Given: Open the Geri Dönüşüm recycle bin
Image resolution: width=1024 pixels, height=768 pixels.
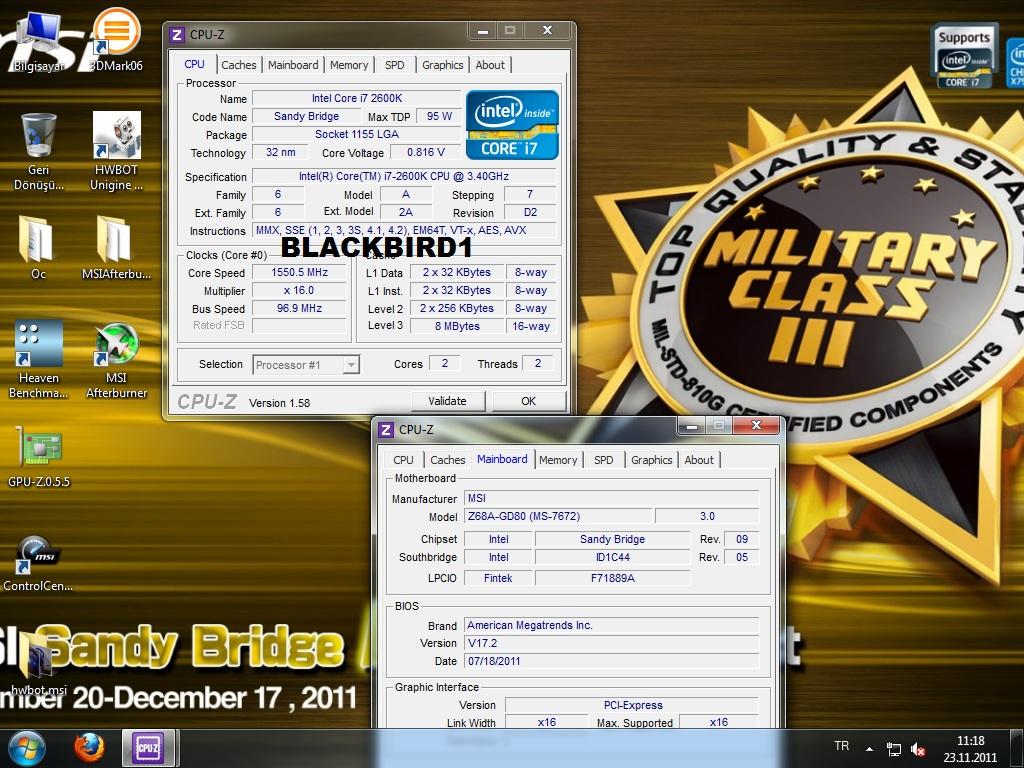Looking at the screenshot, I should pyautogui.click(x=39, y=152).
